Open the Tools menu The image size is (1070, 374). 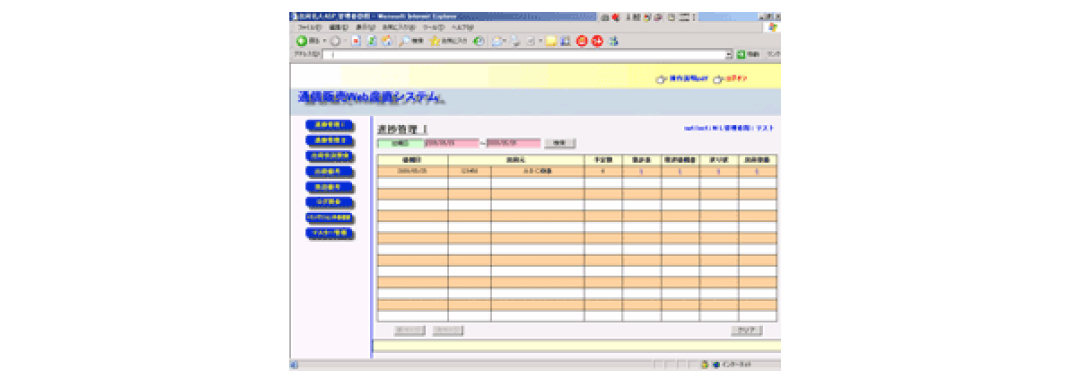434,27
